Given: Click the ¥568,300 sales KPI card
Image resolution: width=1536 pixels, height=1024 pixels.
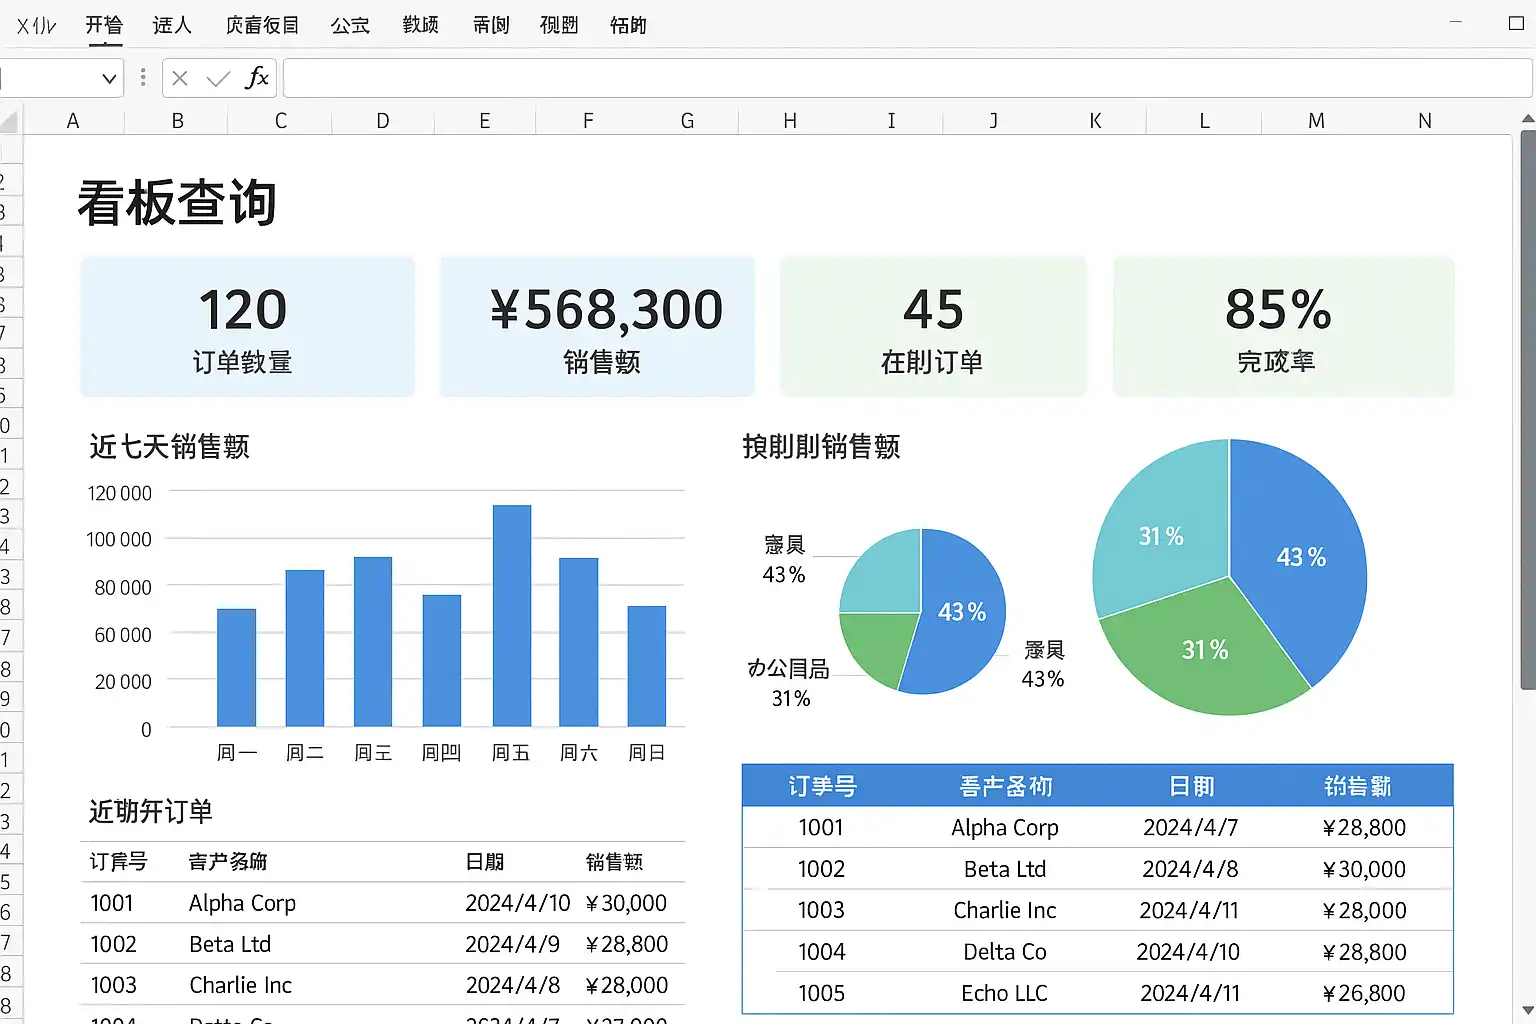Looking at the screenshot, I should pyautogui.click(x=597, y=326).
